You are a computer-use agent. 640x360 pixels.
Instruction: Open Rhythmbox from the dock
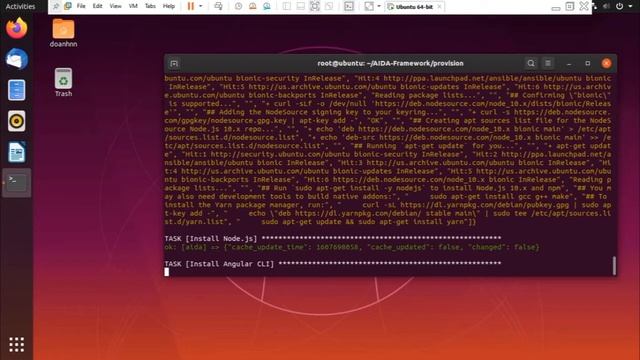point(17,121)
